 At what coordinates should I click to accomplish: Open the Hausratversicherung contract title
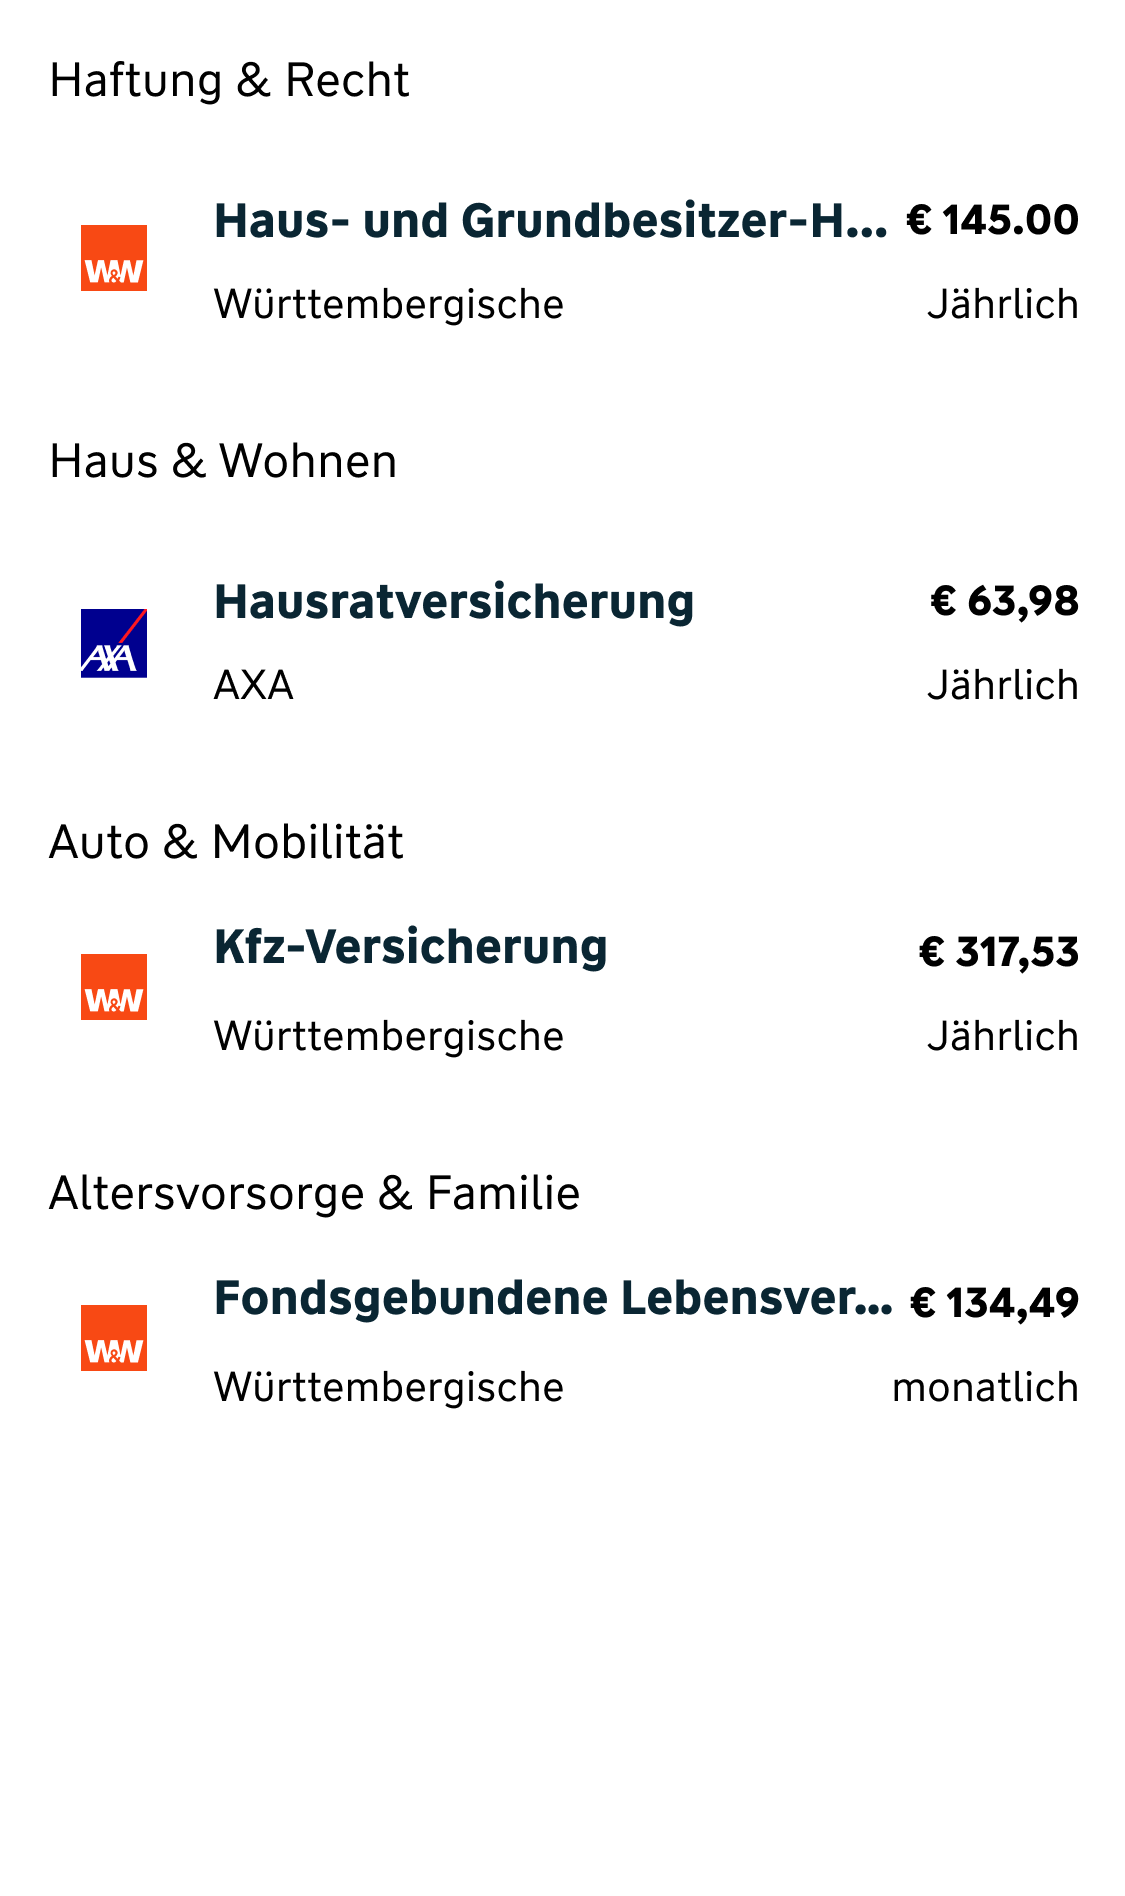454,602
